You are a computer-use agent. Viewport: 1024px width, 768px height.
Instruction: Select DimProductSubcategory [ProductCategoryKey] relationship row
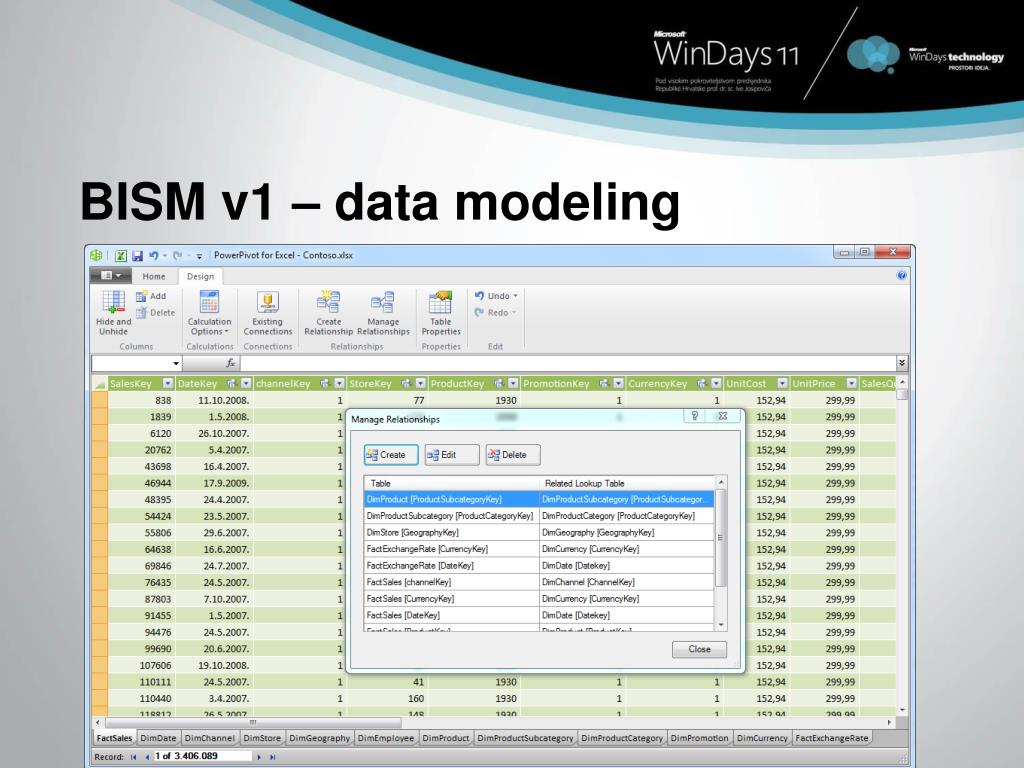click(539, 516)
